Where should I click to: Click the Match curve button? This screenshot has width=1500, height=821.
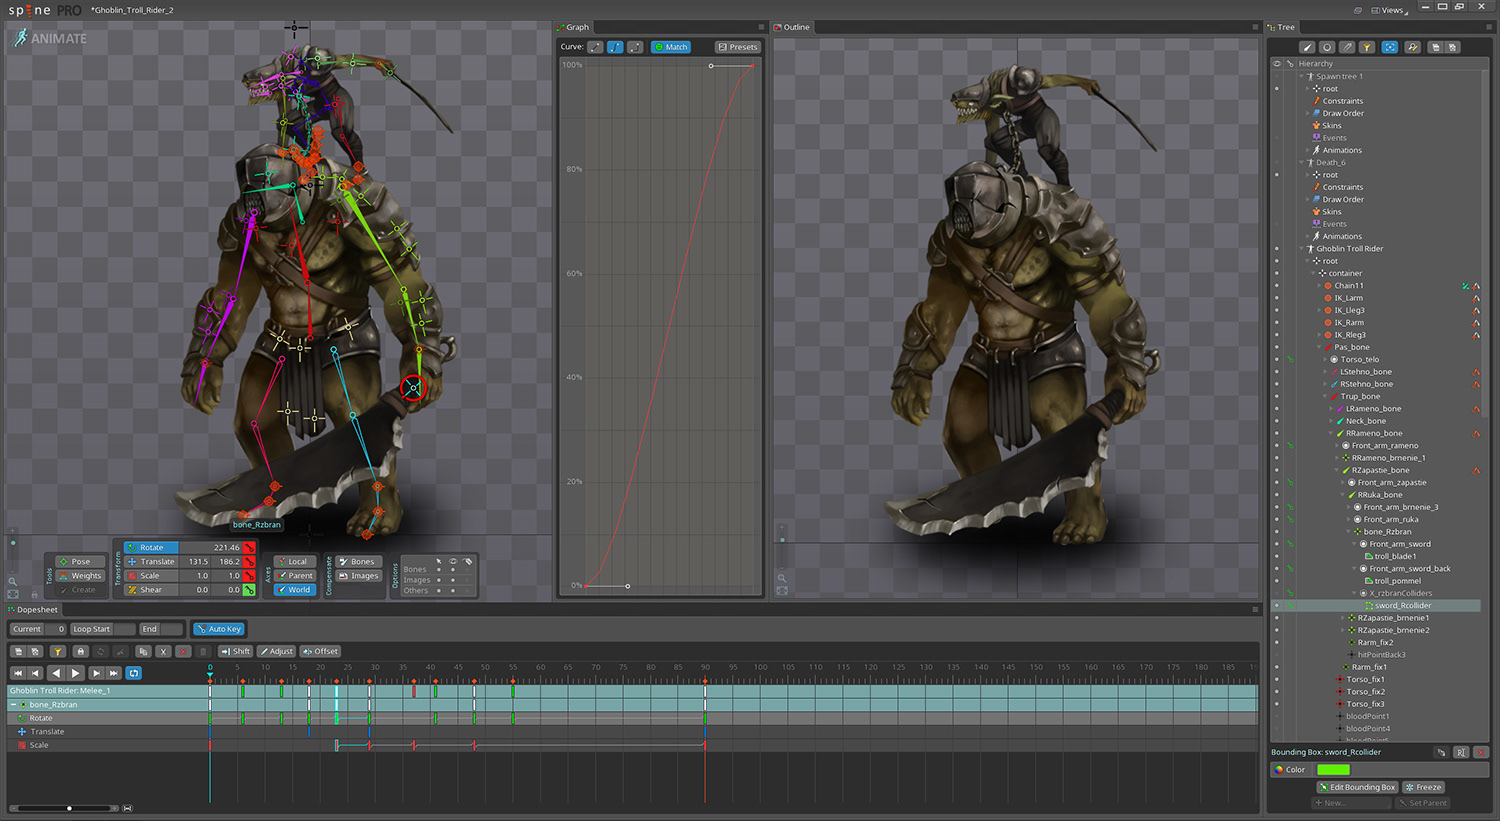point(671,47)
